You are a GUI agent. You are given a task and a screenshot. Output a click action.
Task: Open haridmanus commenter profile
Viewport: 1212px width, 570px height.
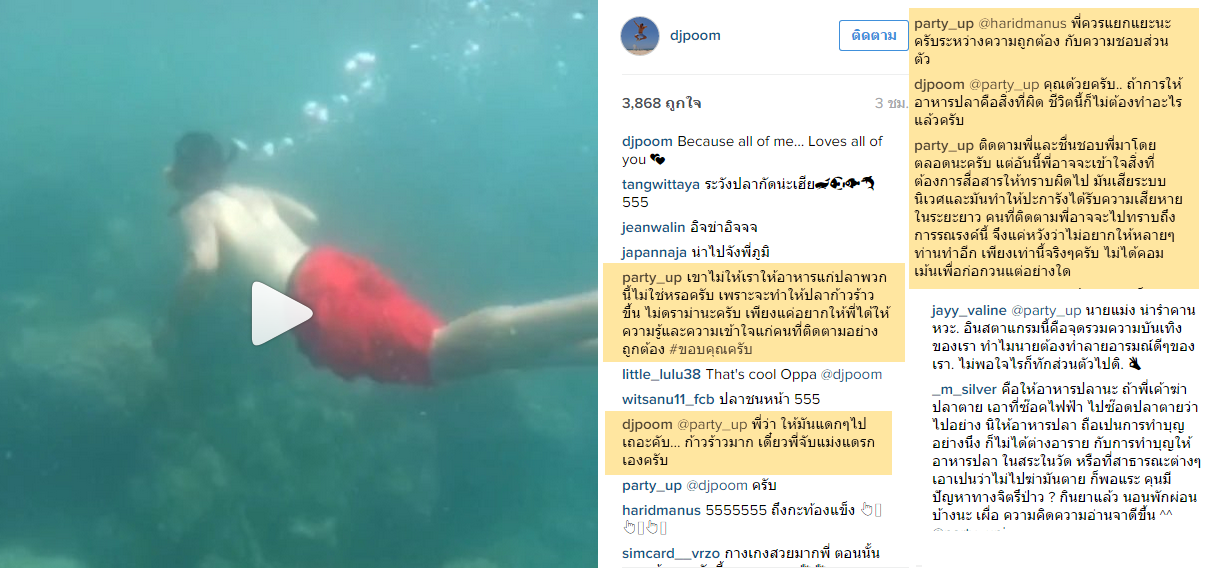(x=661, y=510)
